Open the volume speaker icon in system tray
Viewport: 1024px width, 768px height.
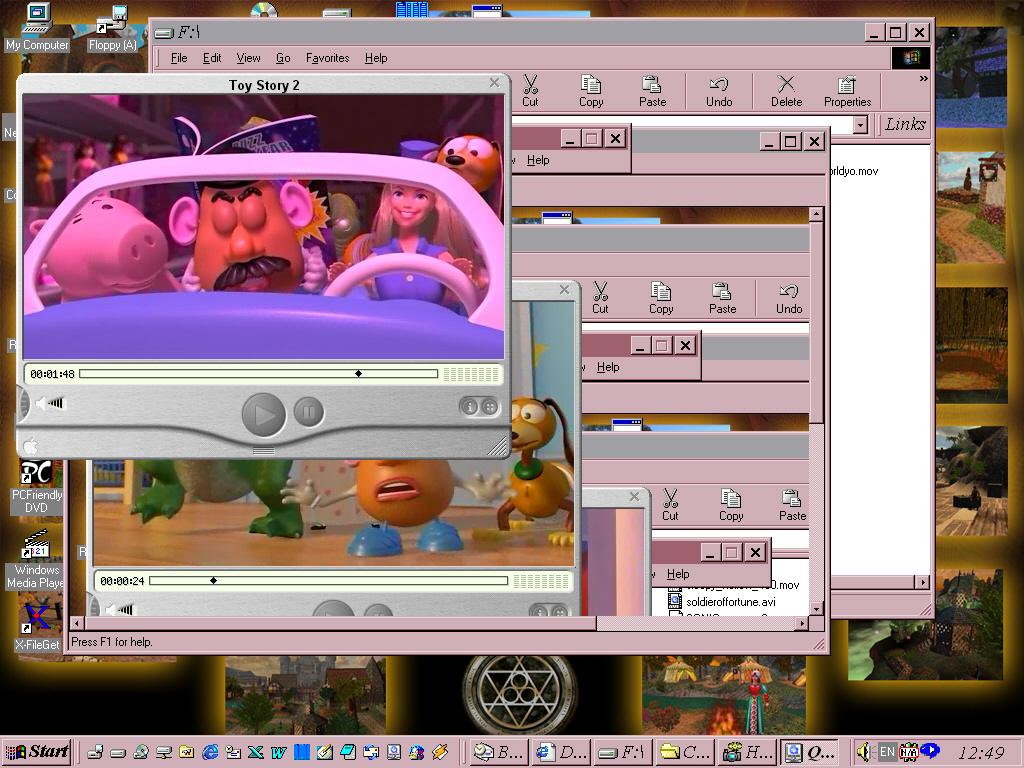(x=865, y=752)
